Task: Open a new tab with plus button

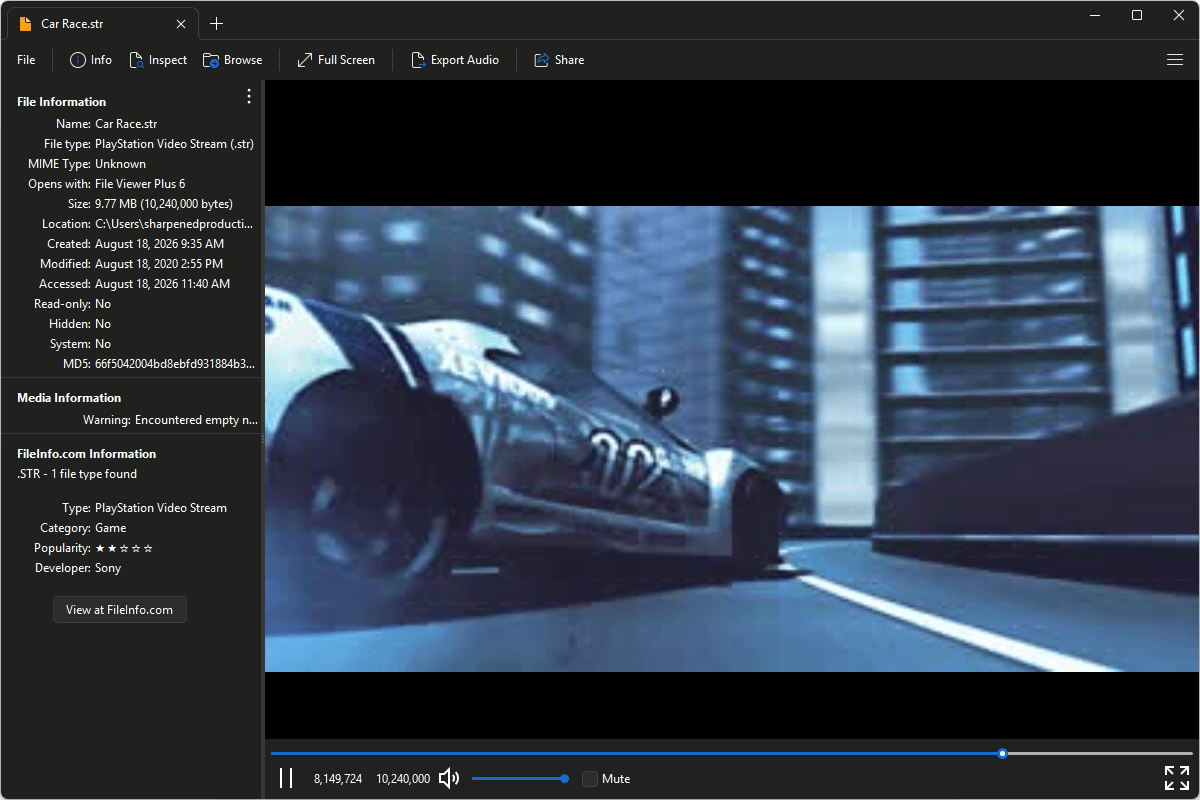Action: pos(216,23)
